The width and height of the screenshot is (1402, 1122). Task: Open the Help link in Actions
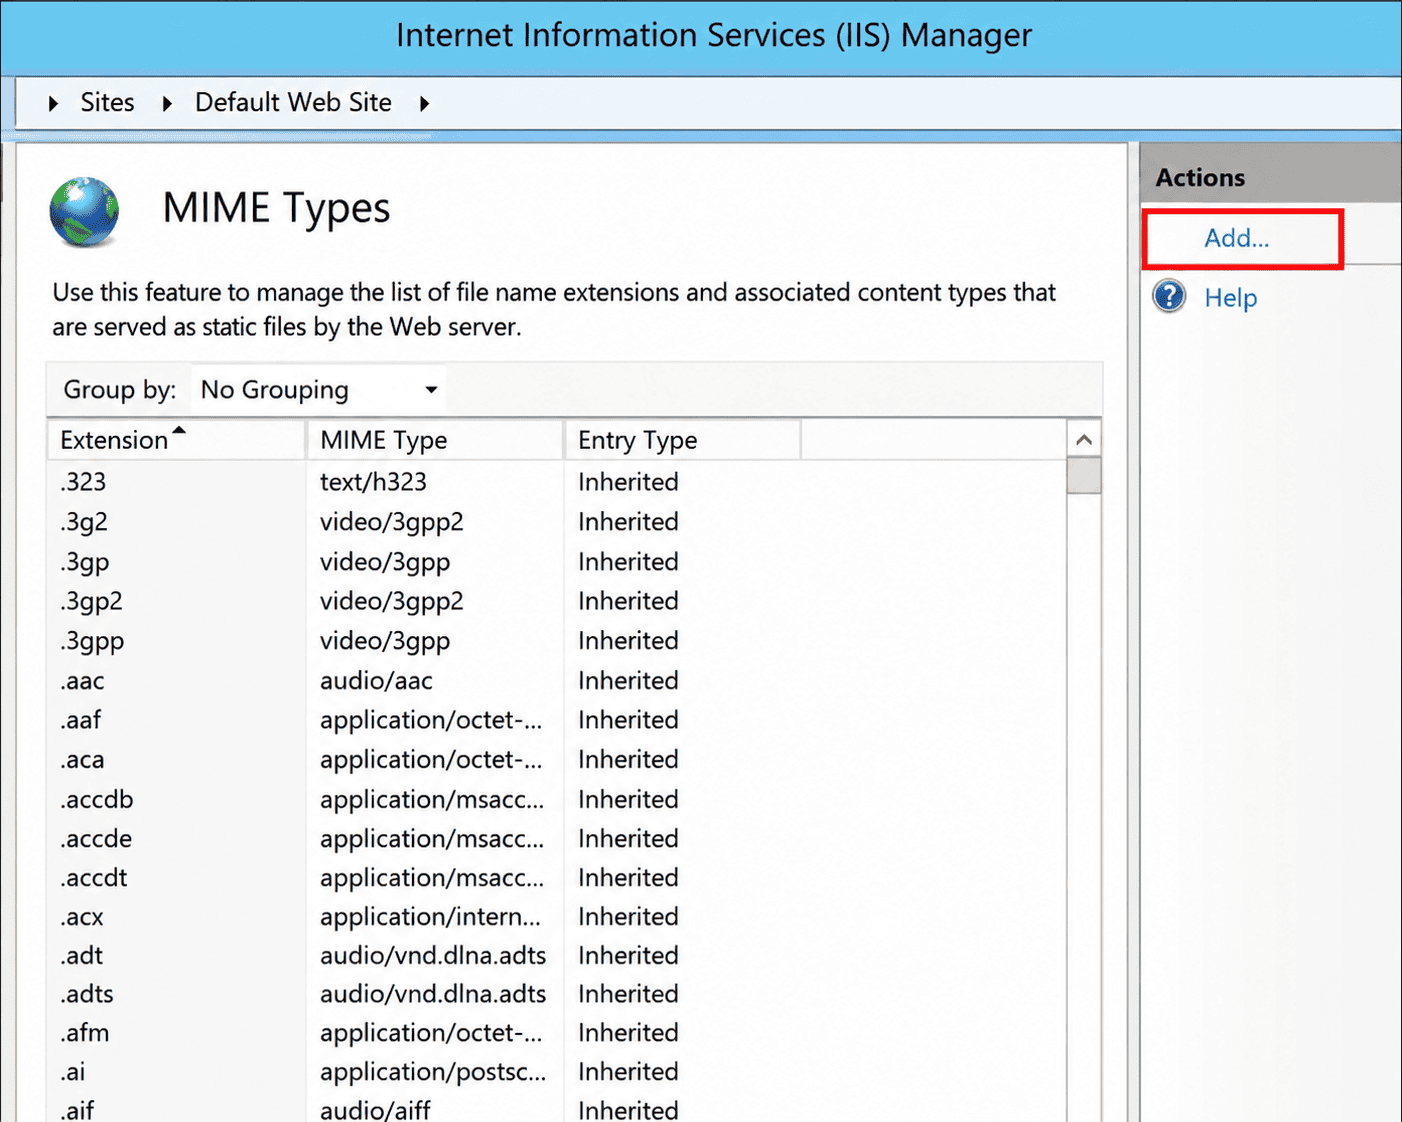[1230, 298]
